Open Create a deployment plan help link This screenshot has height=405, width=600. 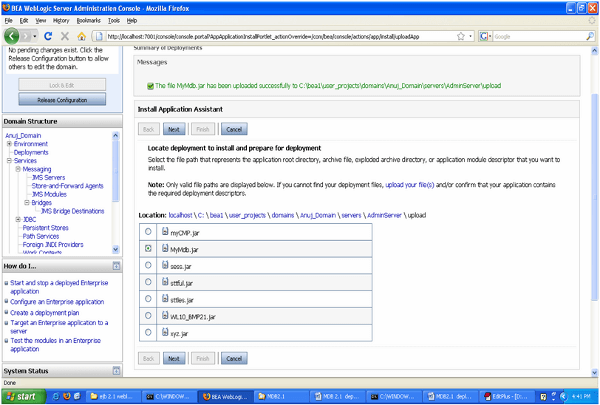[x=45, y=313]
